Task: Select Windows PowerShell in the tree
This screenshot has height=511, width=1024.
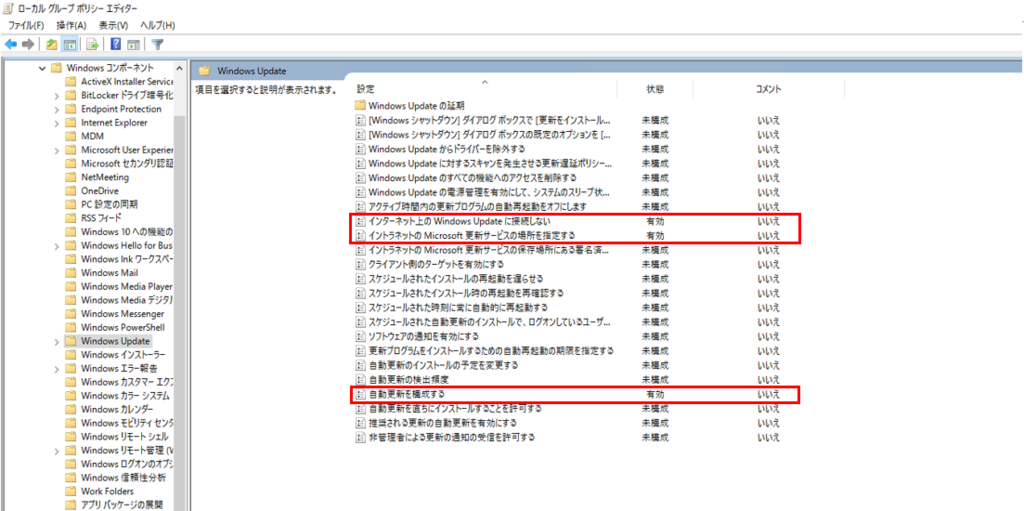Action: coord(123,327)
